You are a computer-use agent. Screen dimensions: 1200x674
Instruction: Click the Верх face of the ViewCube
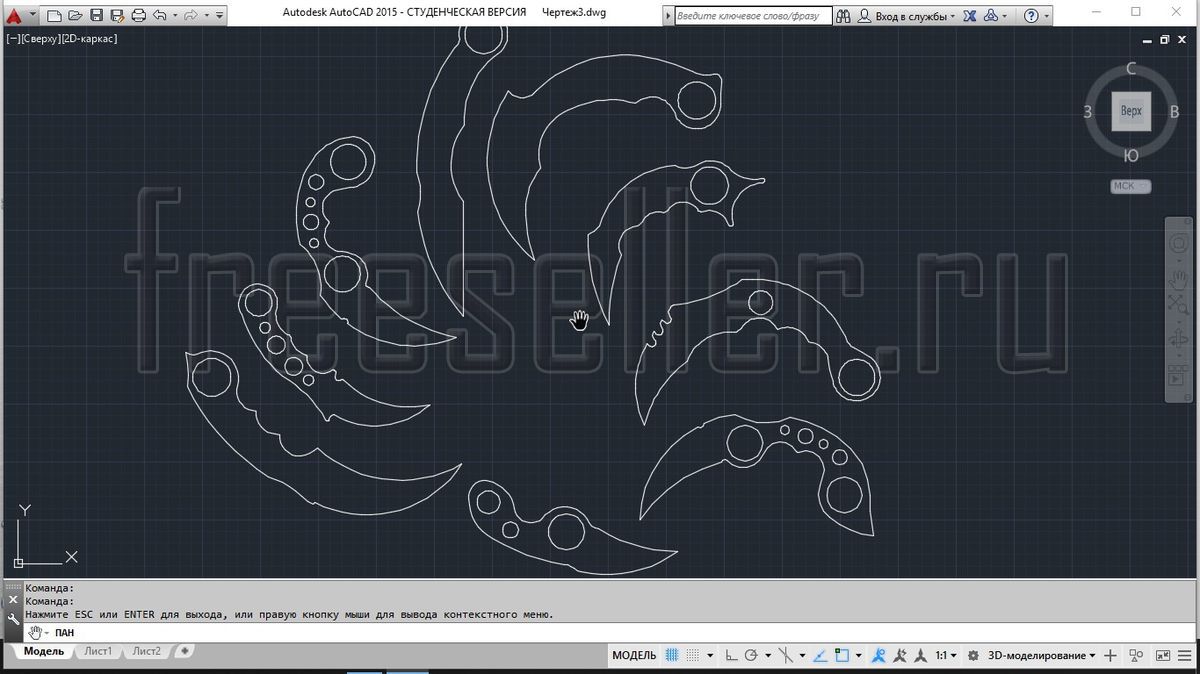coord(1131,111)
